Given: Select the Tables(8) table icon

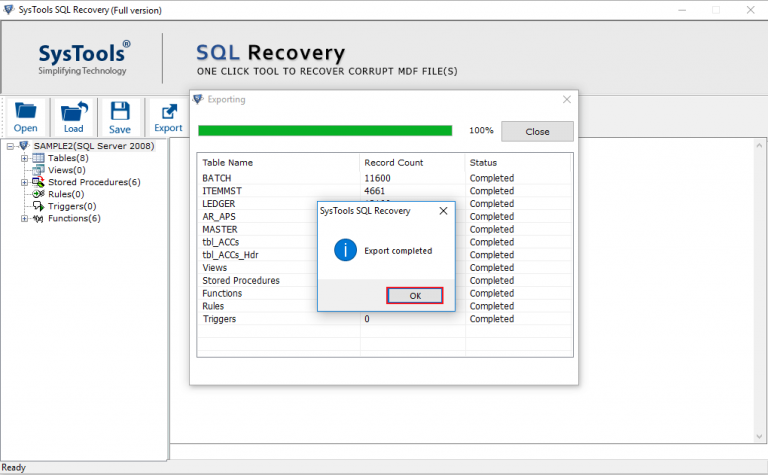Looking at the screenshot, I should (x=38, y=158).
